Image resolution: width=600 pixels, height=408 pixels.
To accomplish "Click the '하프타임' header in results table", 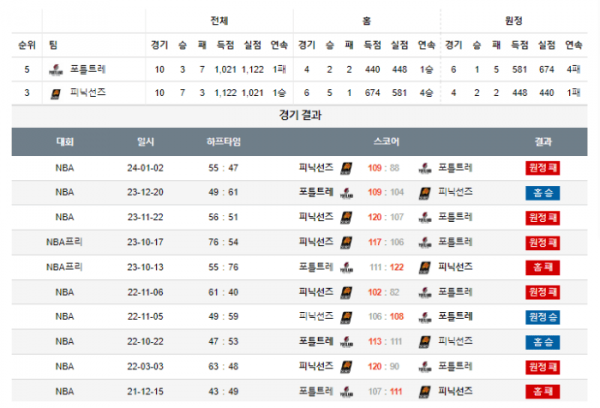I will click(x=223, y=142).
